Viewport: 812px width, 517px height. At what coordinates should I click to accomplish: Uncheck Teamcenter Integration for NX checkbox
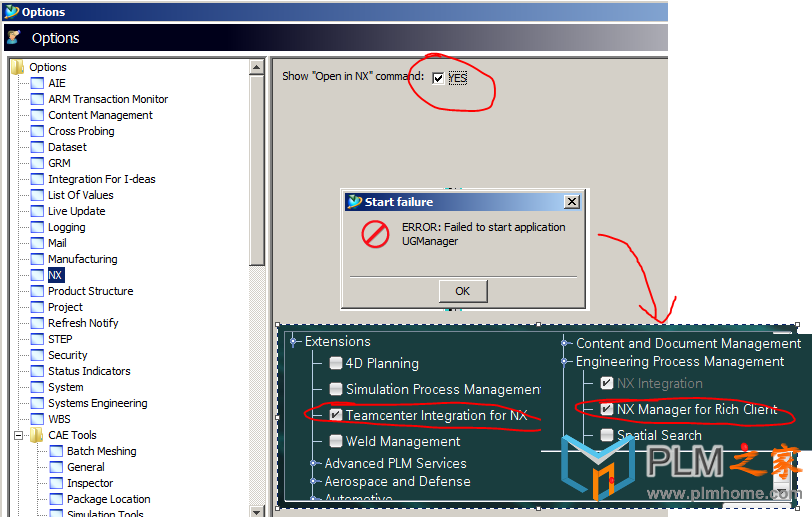point(336,415)
